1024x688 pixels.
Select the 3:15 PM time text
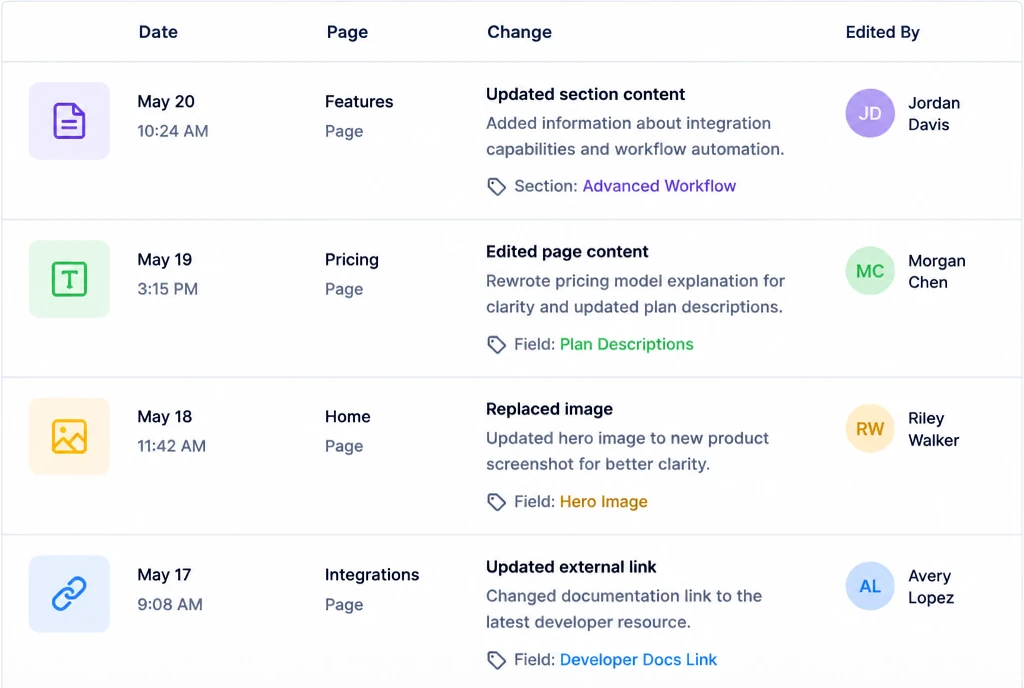167,289
